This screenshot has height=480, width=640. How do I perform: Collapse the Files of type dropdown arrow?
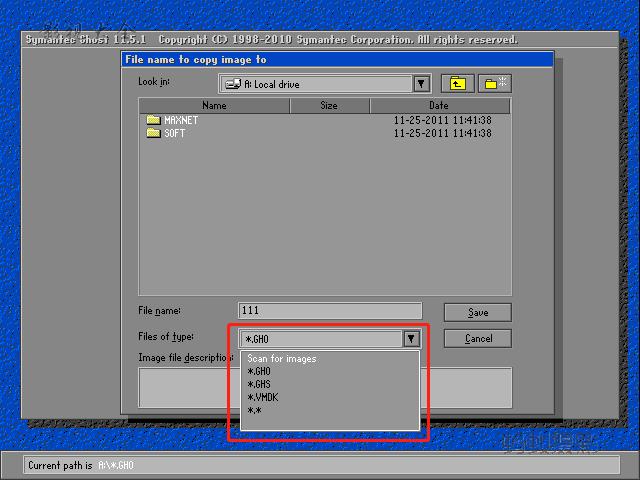411,338
